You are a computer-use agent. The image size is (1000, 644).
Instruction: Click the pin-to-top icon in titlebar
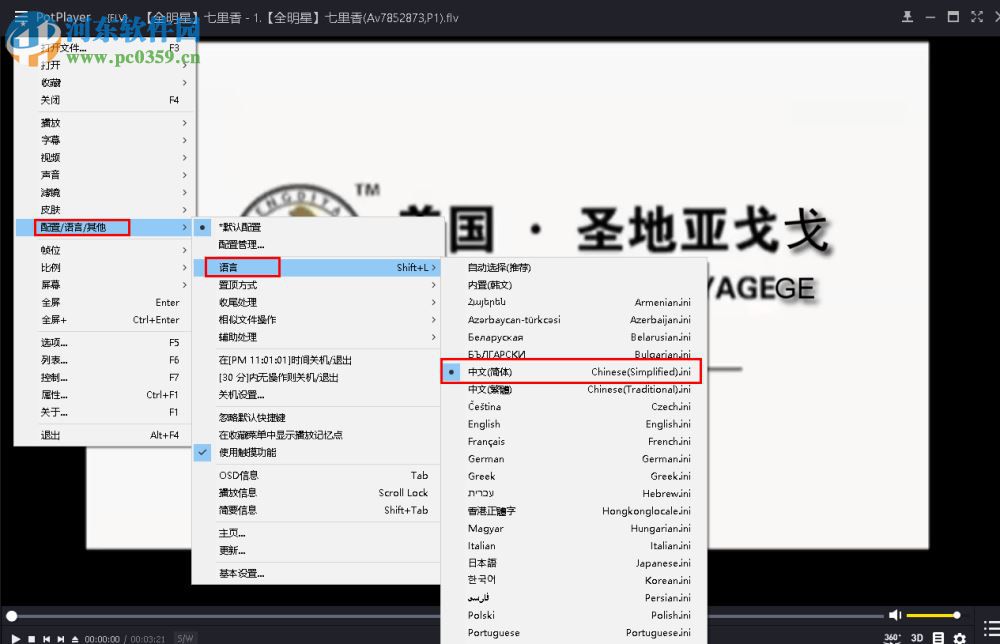pyautogui.click(x=908, y=17)
